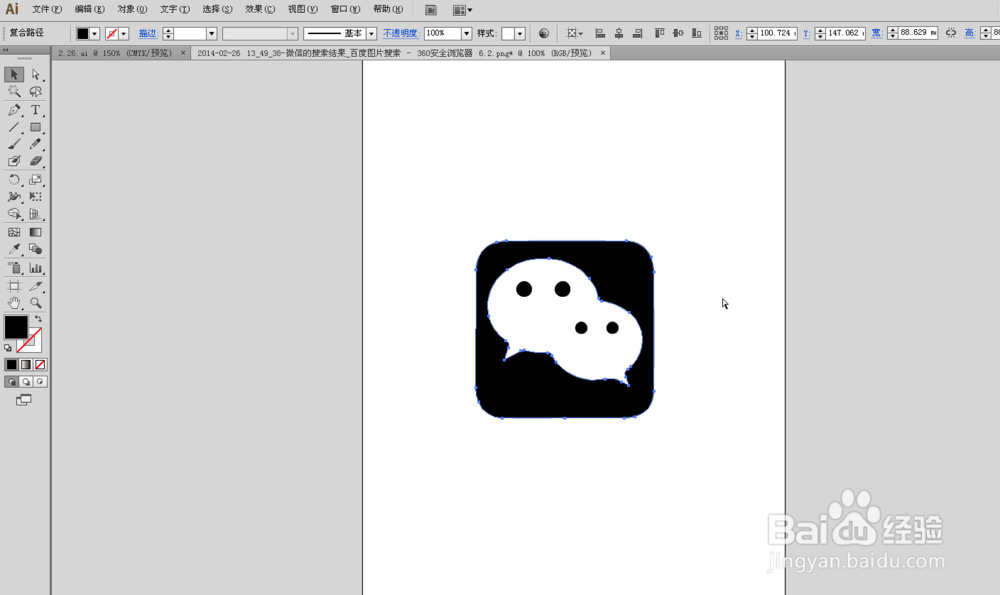Select the Pen tool
Screen dimensions: 1000x595
coord(14,110)
